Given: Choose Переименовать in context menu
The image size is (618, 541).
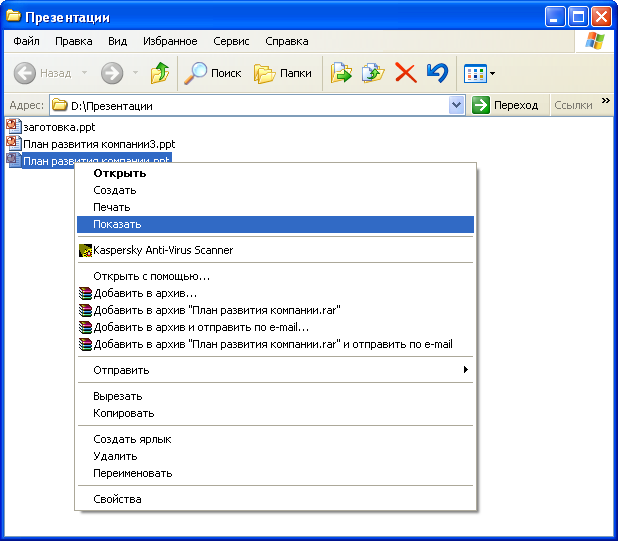Looking at the screenshot, I should click(275, 473).
